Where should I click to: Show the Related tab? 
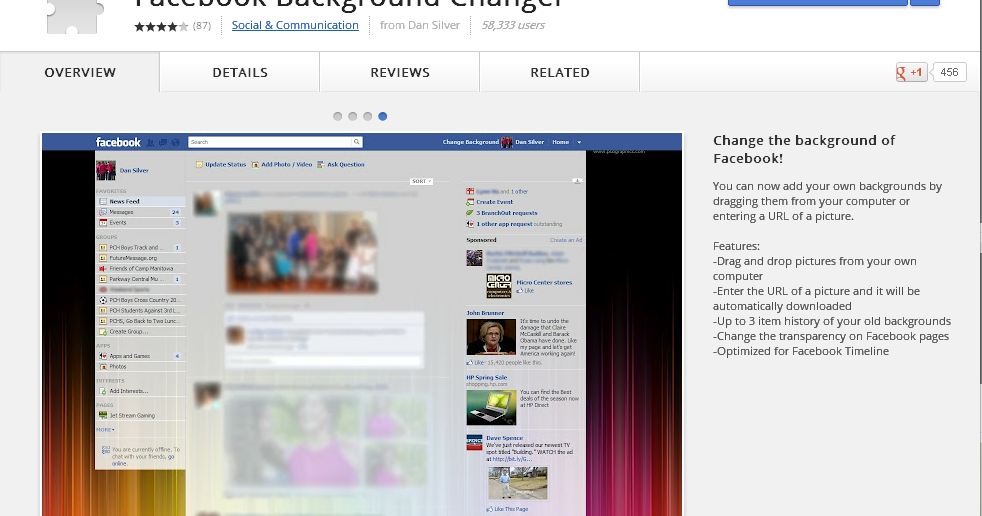tap(560, 72)
